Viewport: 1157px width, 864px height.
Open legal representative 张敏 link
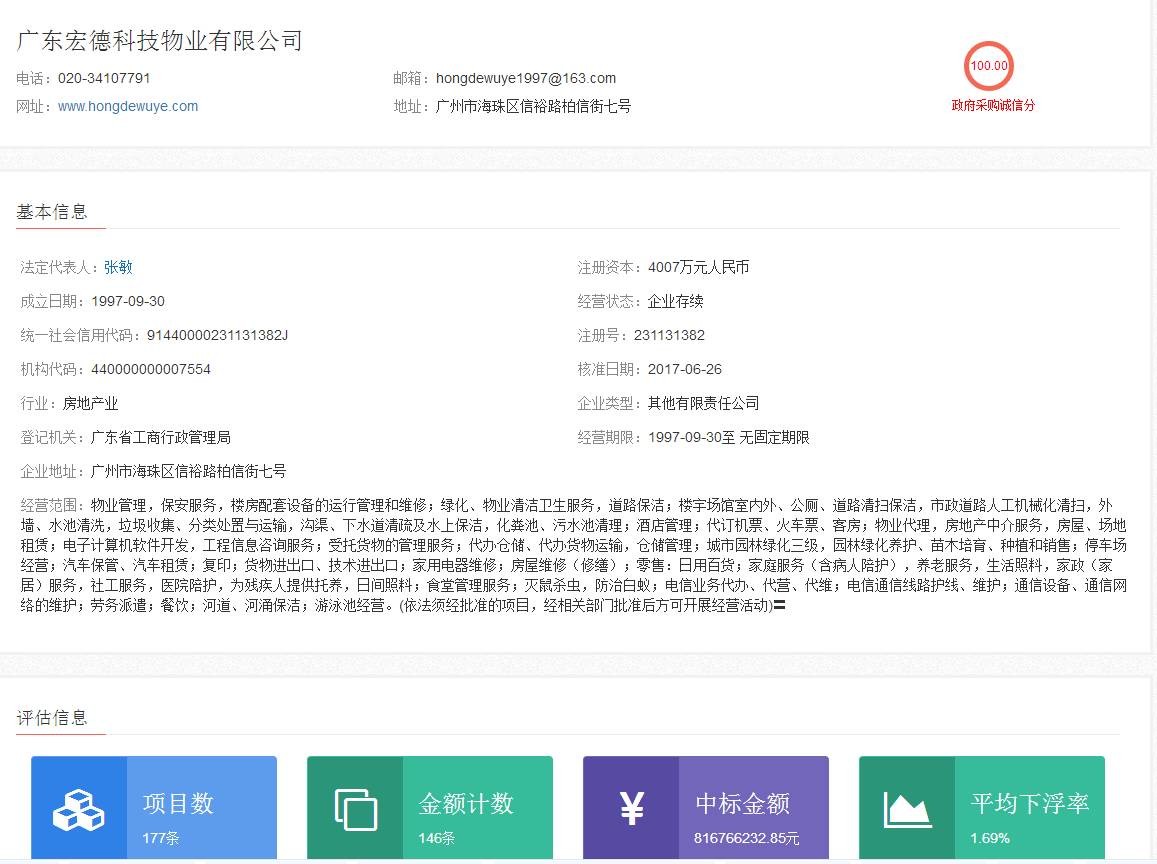coord(118,267)
